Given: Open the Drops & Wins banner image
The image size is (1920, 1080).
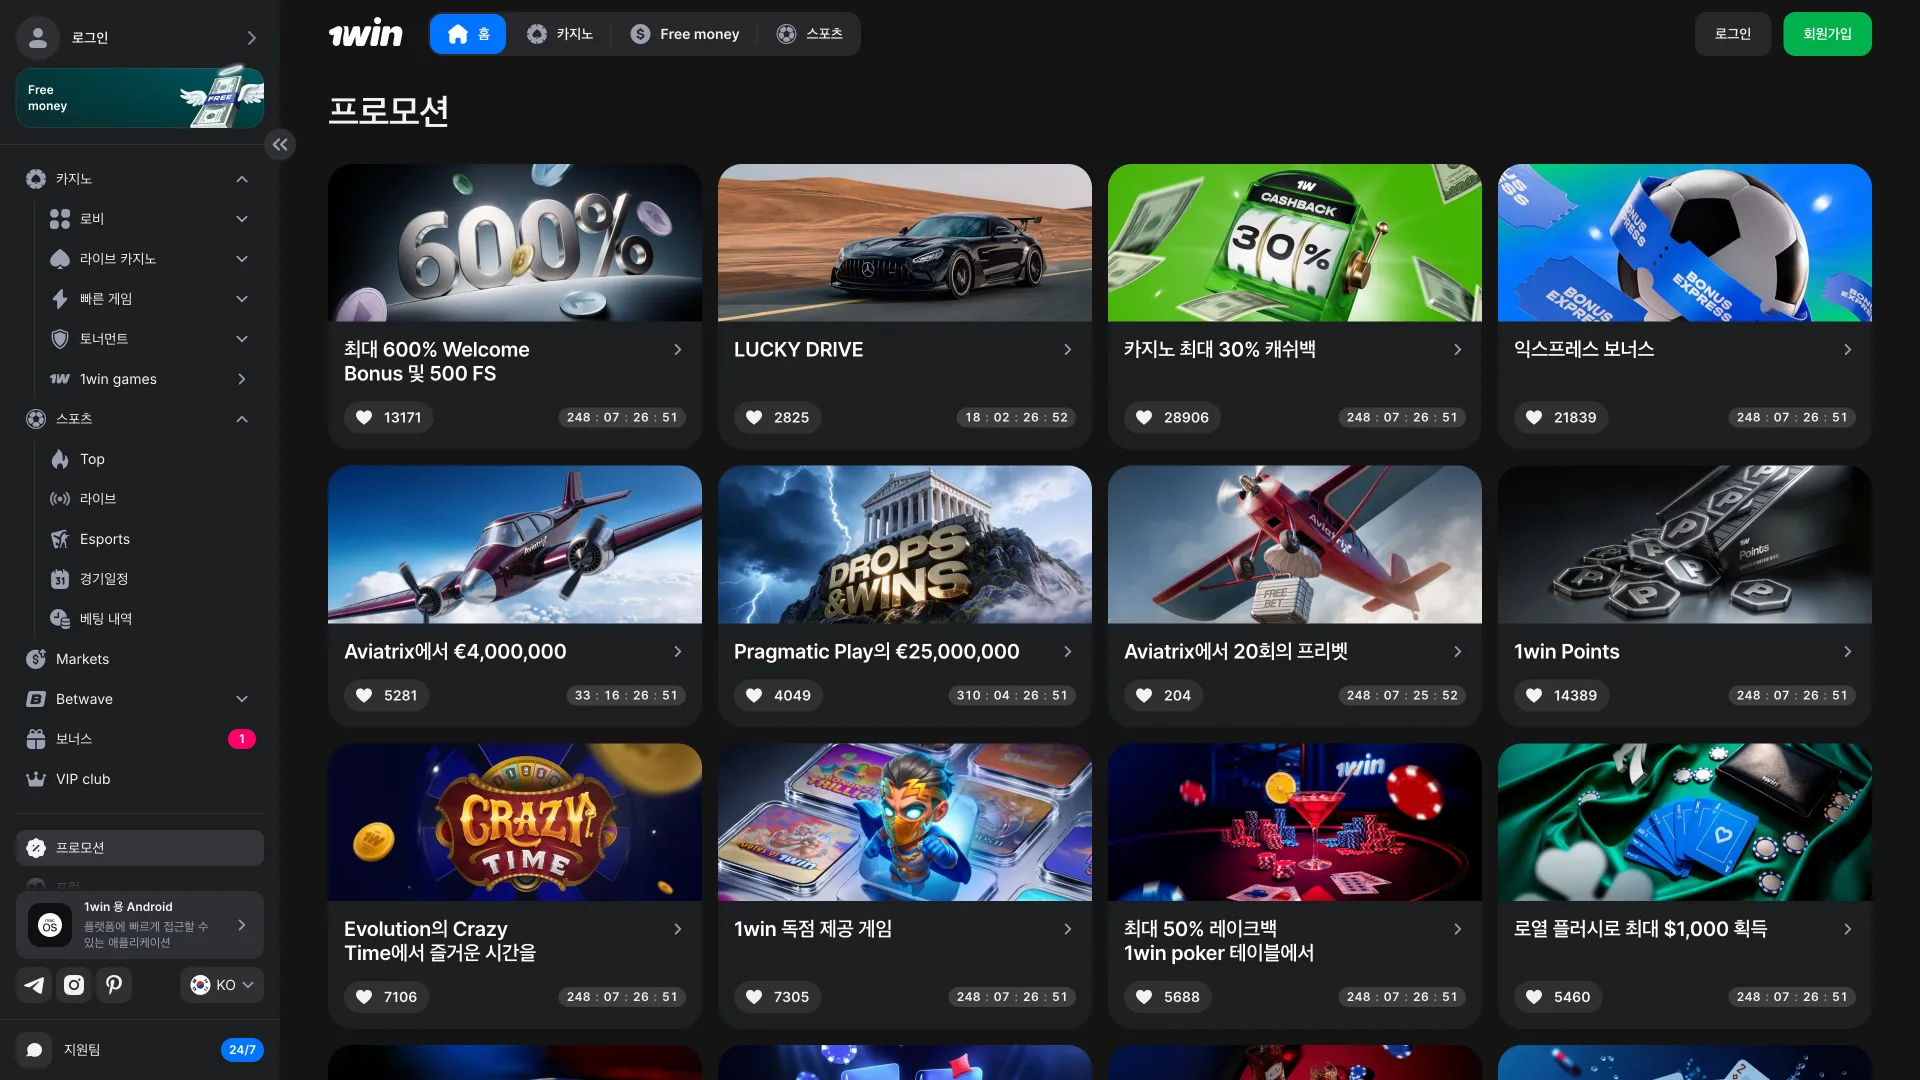Looking at the screenshot, I should [905, 545].
